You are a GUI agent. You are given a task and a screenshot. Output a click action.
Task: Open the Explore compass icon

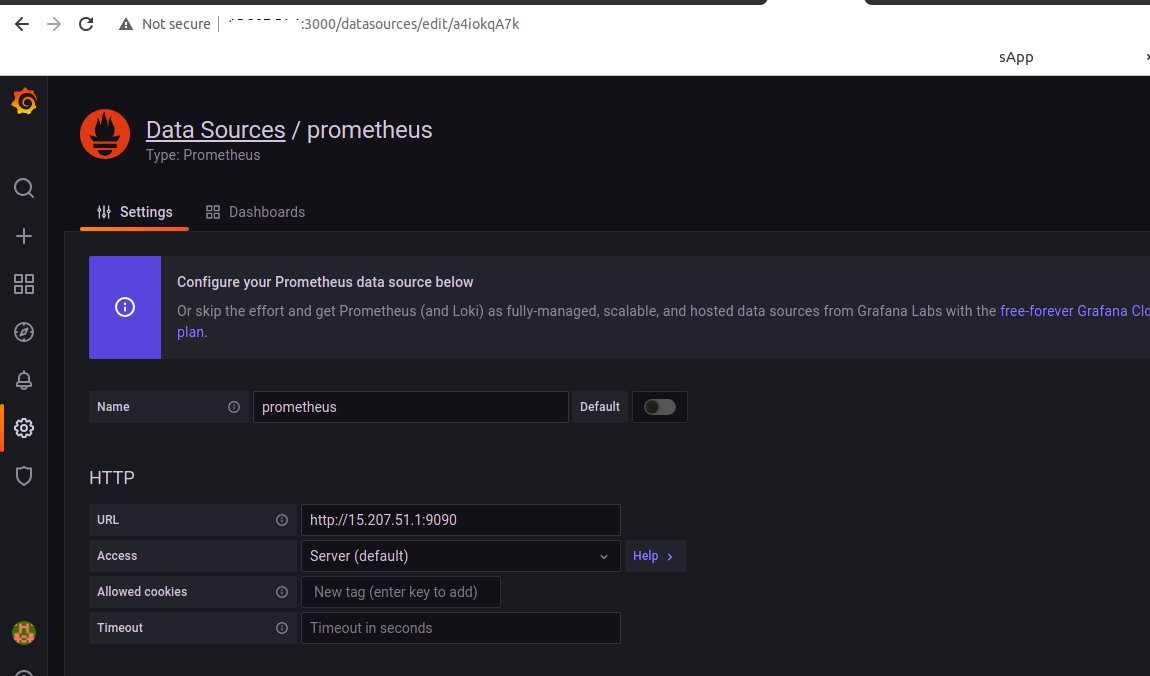point(23,332)
